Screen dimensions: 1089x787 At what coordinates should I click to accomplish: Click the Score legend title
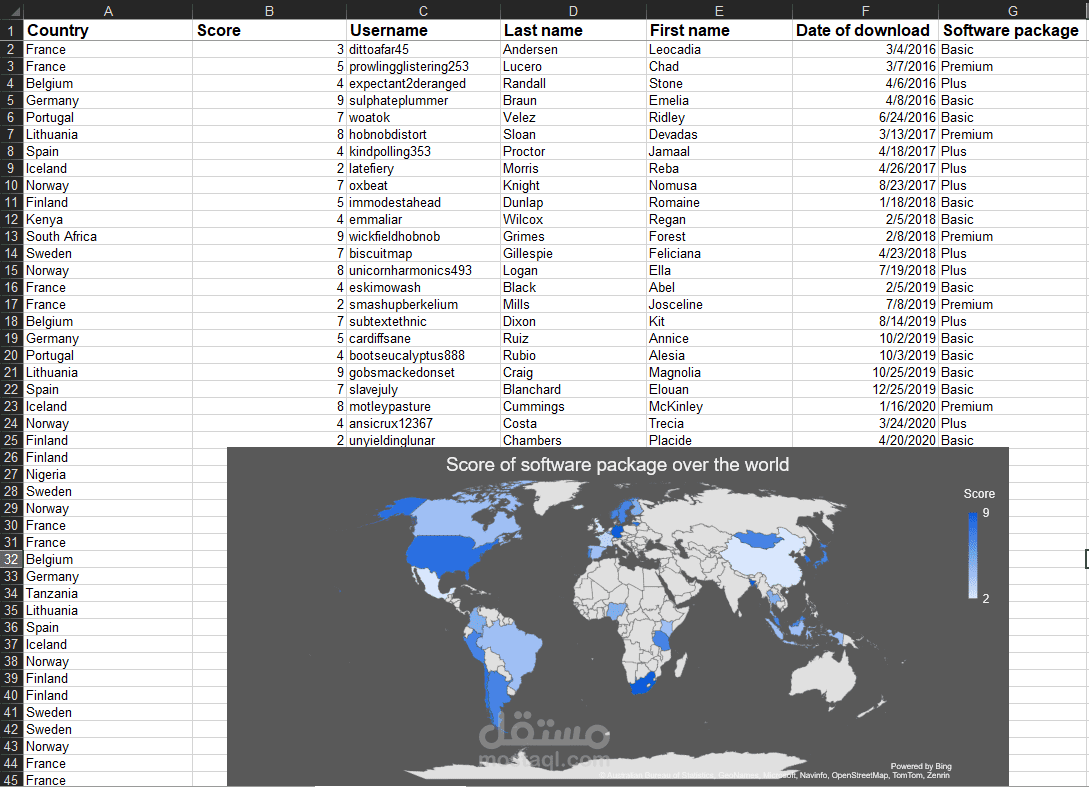[979, 494]
